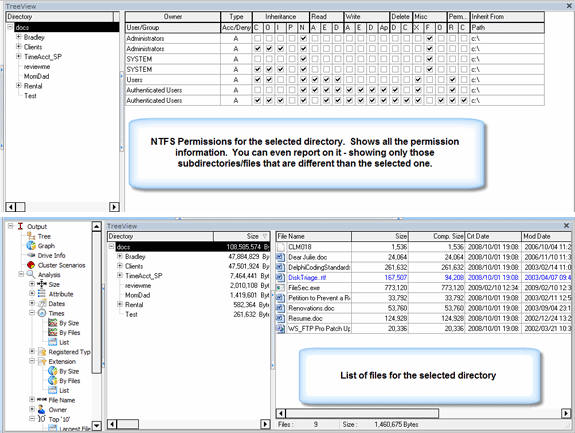Click the Owner person icon
Image resolution: width=575 pixels, height=433 pixels.
(42, 409)
